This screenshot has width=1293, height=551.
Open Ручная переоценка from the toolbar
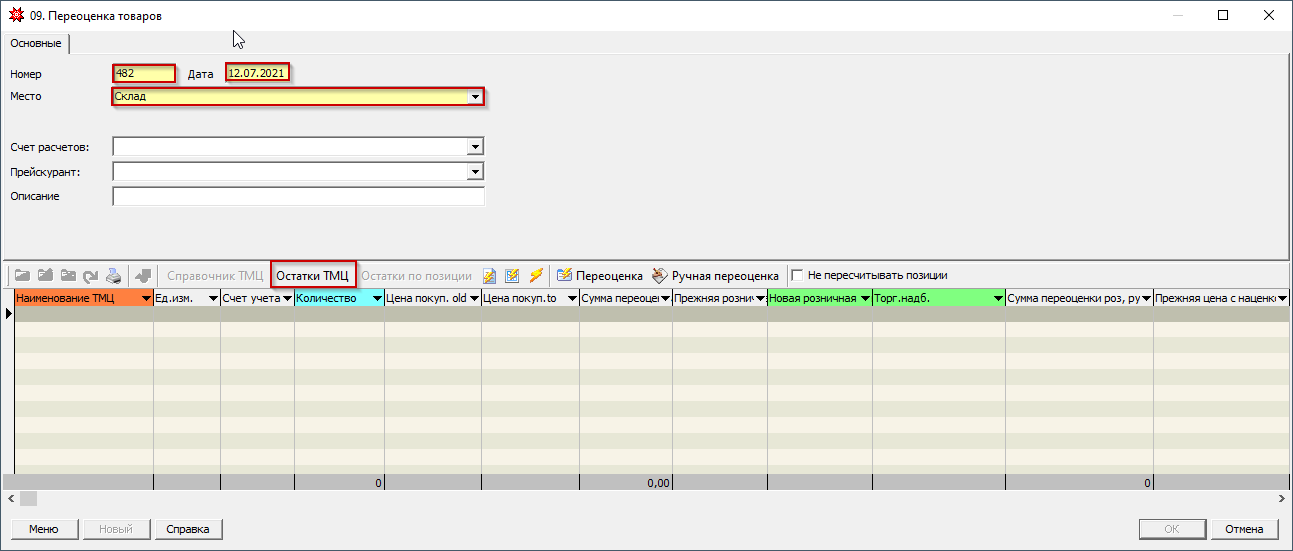point(715,276)
